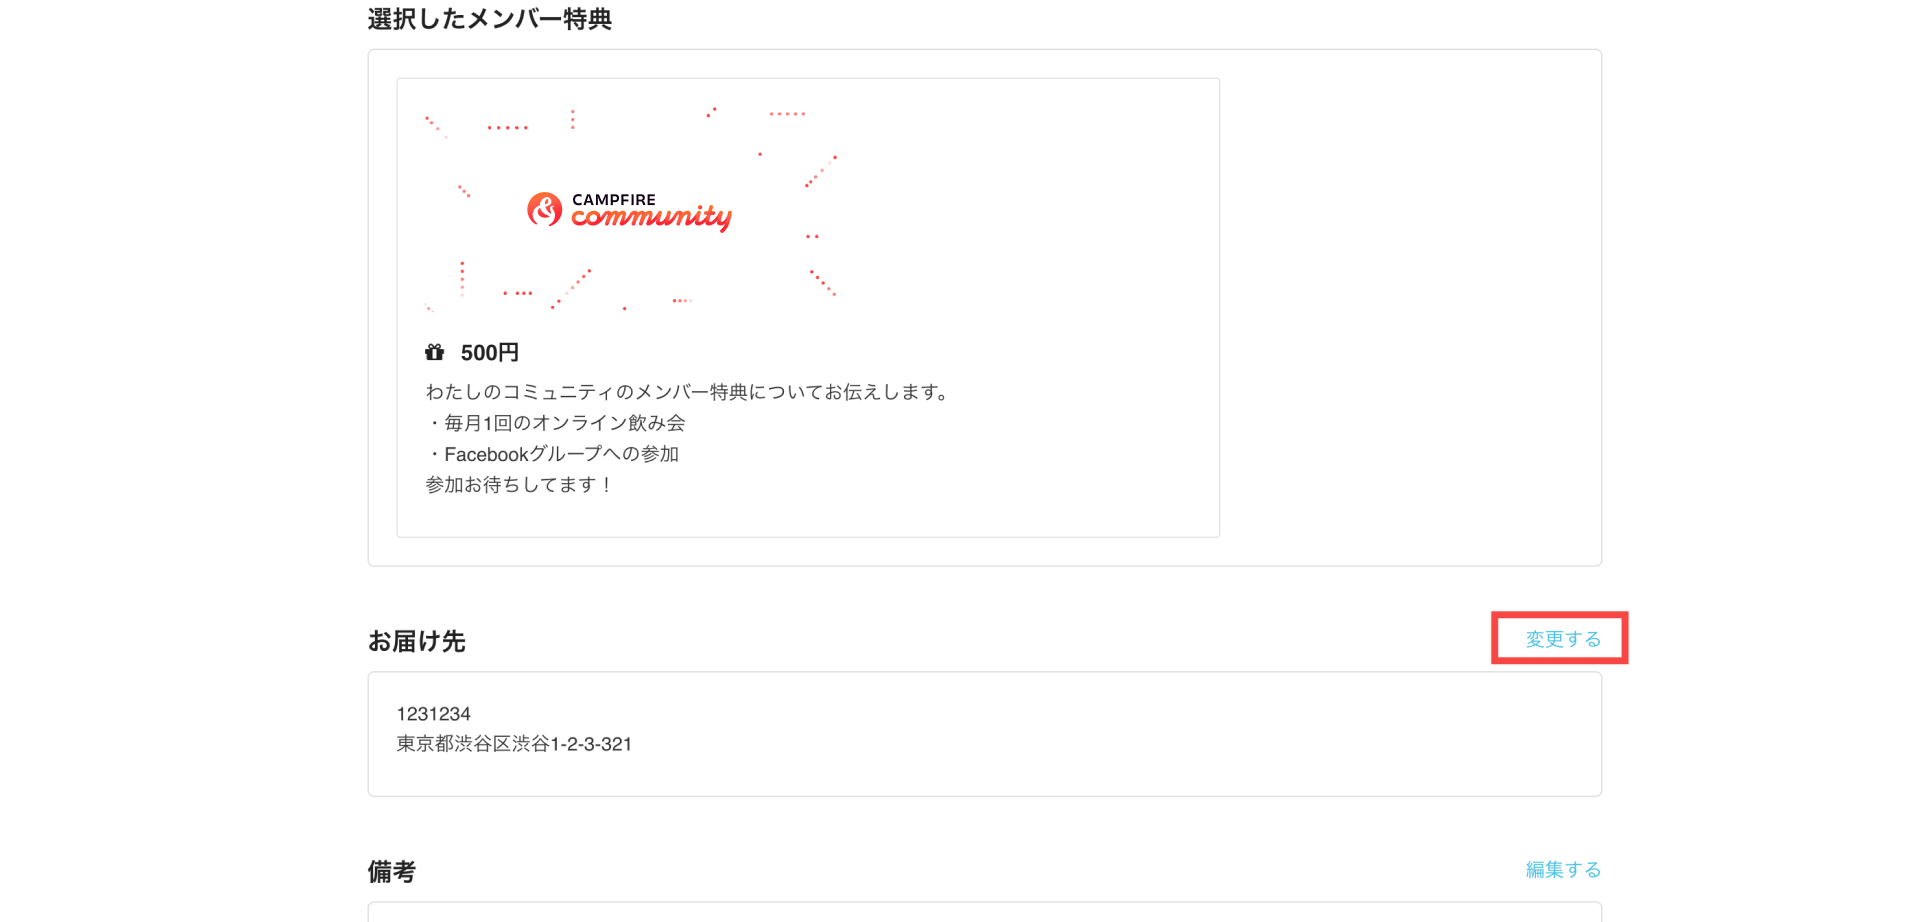Click the 選択したメンバー特典 section heading
The image size is (1920, 922).
[490, 19]
